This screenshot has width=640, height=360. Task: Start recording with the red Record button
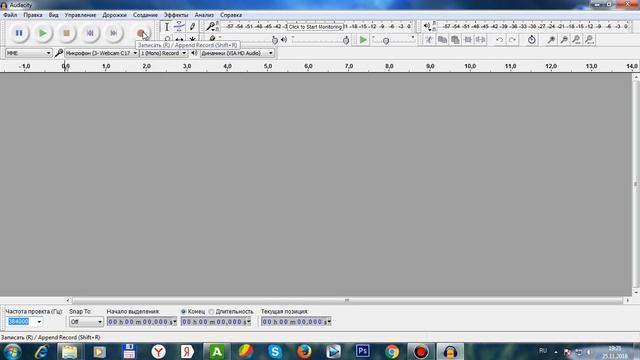[141, 33]
